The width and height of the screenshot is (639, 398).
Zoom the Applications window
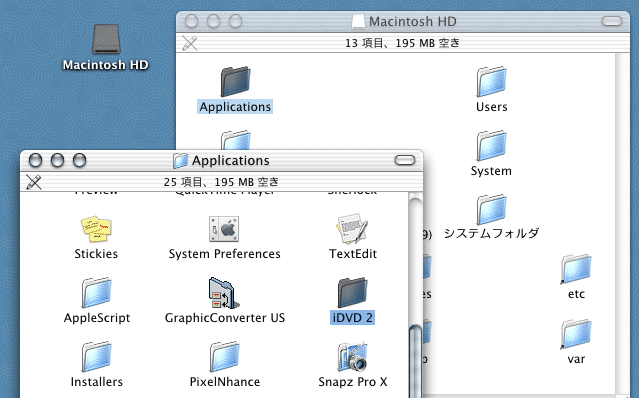click(79, 160)
